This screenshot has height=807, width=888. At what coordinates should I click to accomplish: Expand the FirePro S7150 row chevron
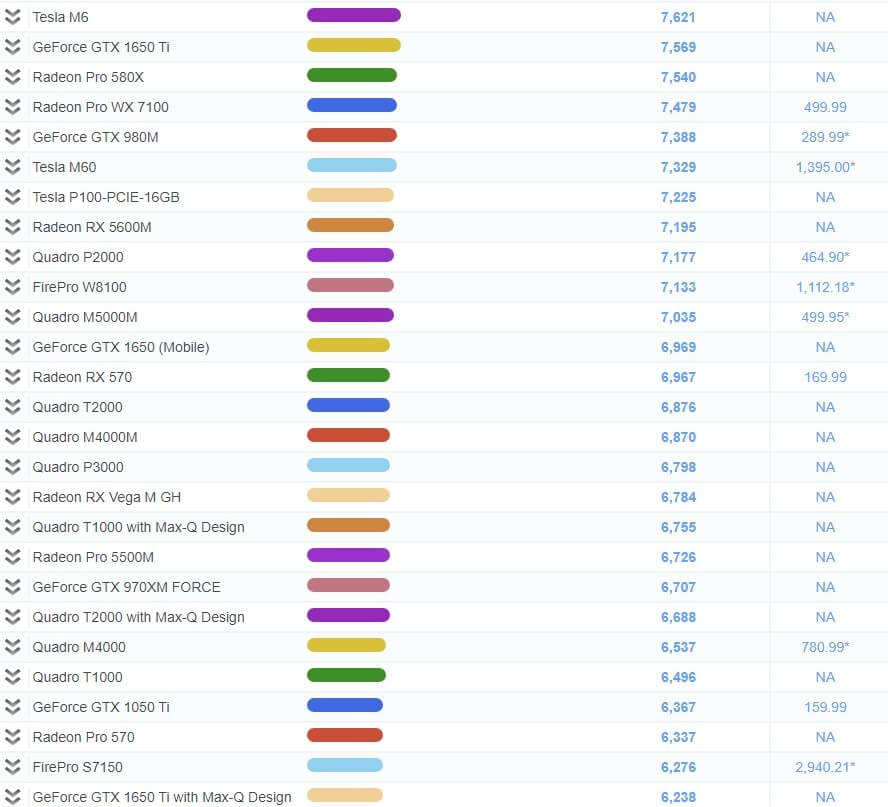(12, 767)
